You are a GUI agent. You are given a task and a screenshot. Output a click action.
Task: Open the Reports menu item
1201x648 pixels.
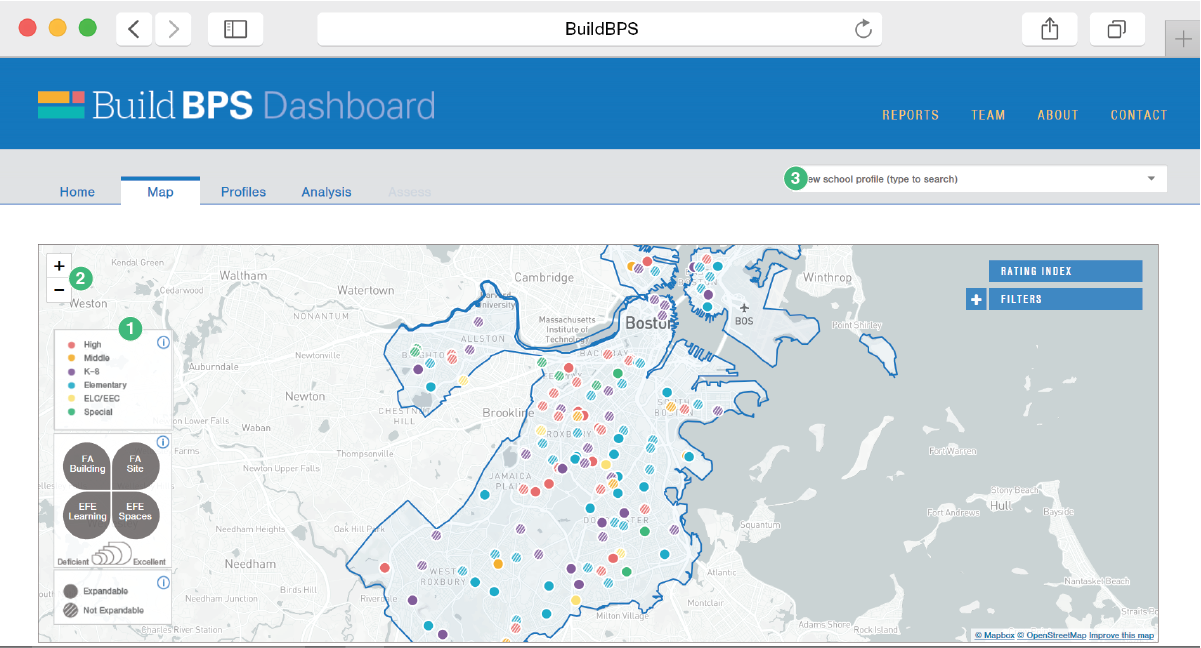pyautogui.click(x=910, y=115)
